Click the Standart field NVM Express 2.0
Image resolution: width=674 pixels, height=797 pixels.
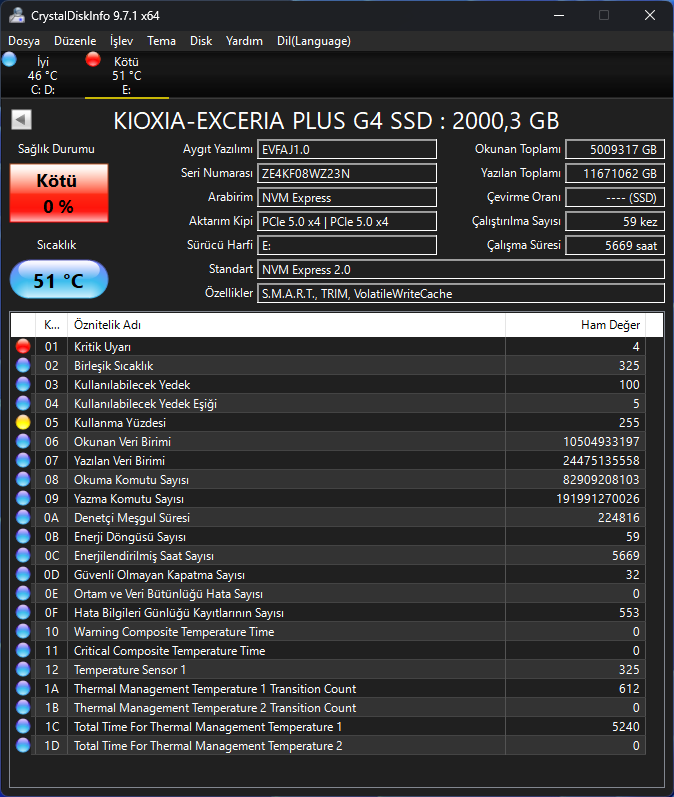(461, 269)
